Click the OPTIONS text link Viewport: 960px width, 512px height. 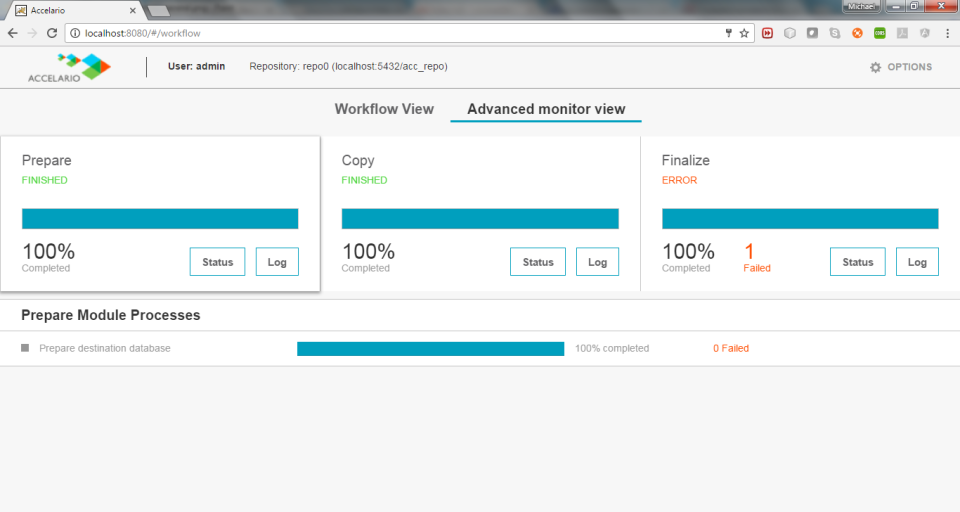click(x=910, y=67)
